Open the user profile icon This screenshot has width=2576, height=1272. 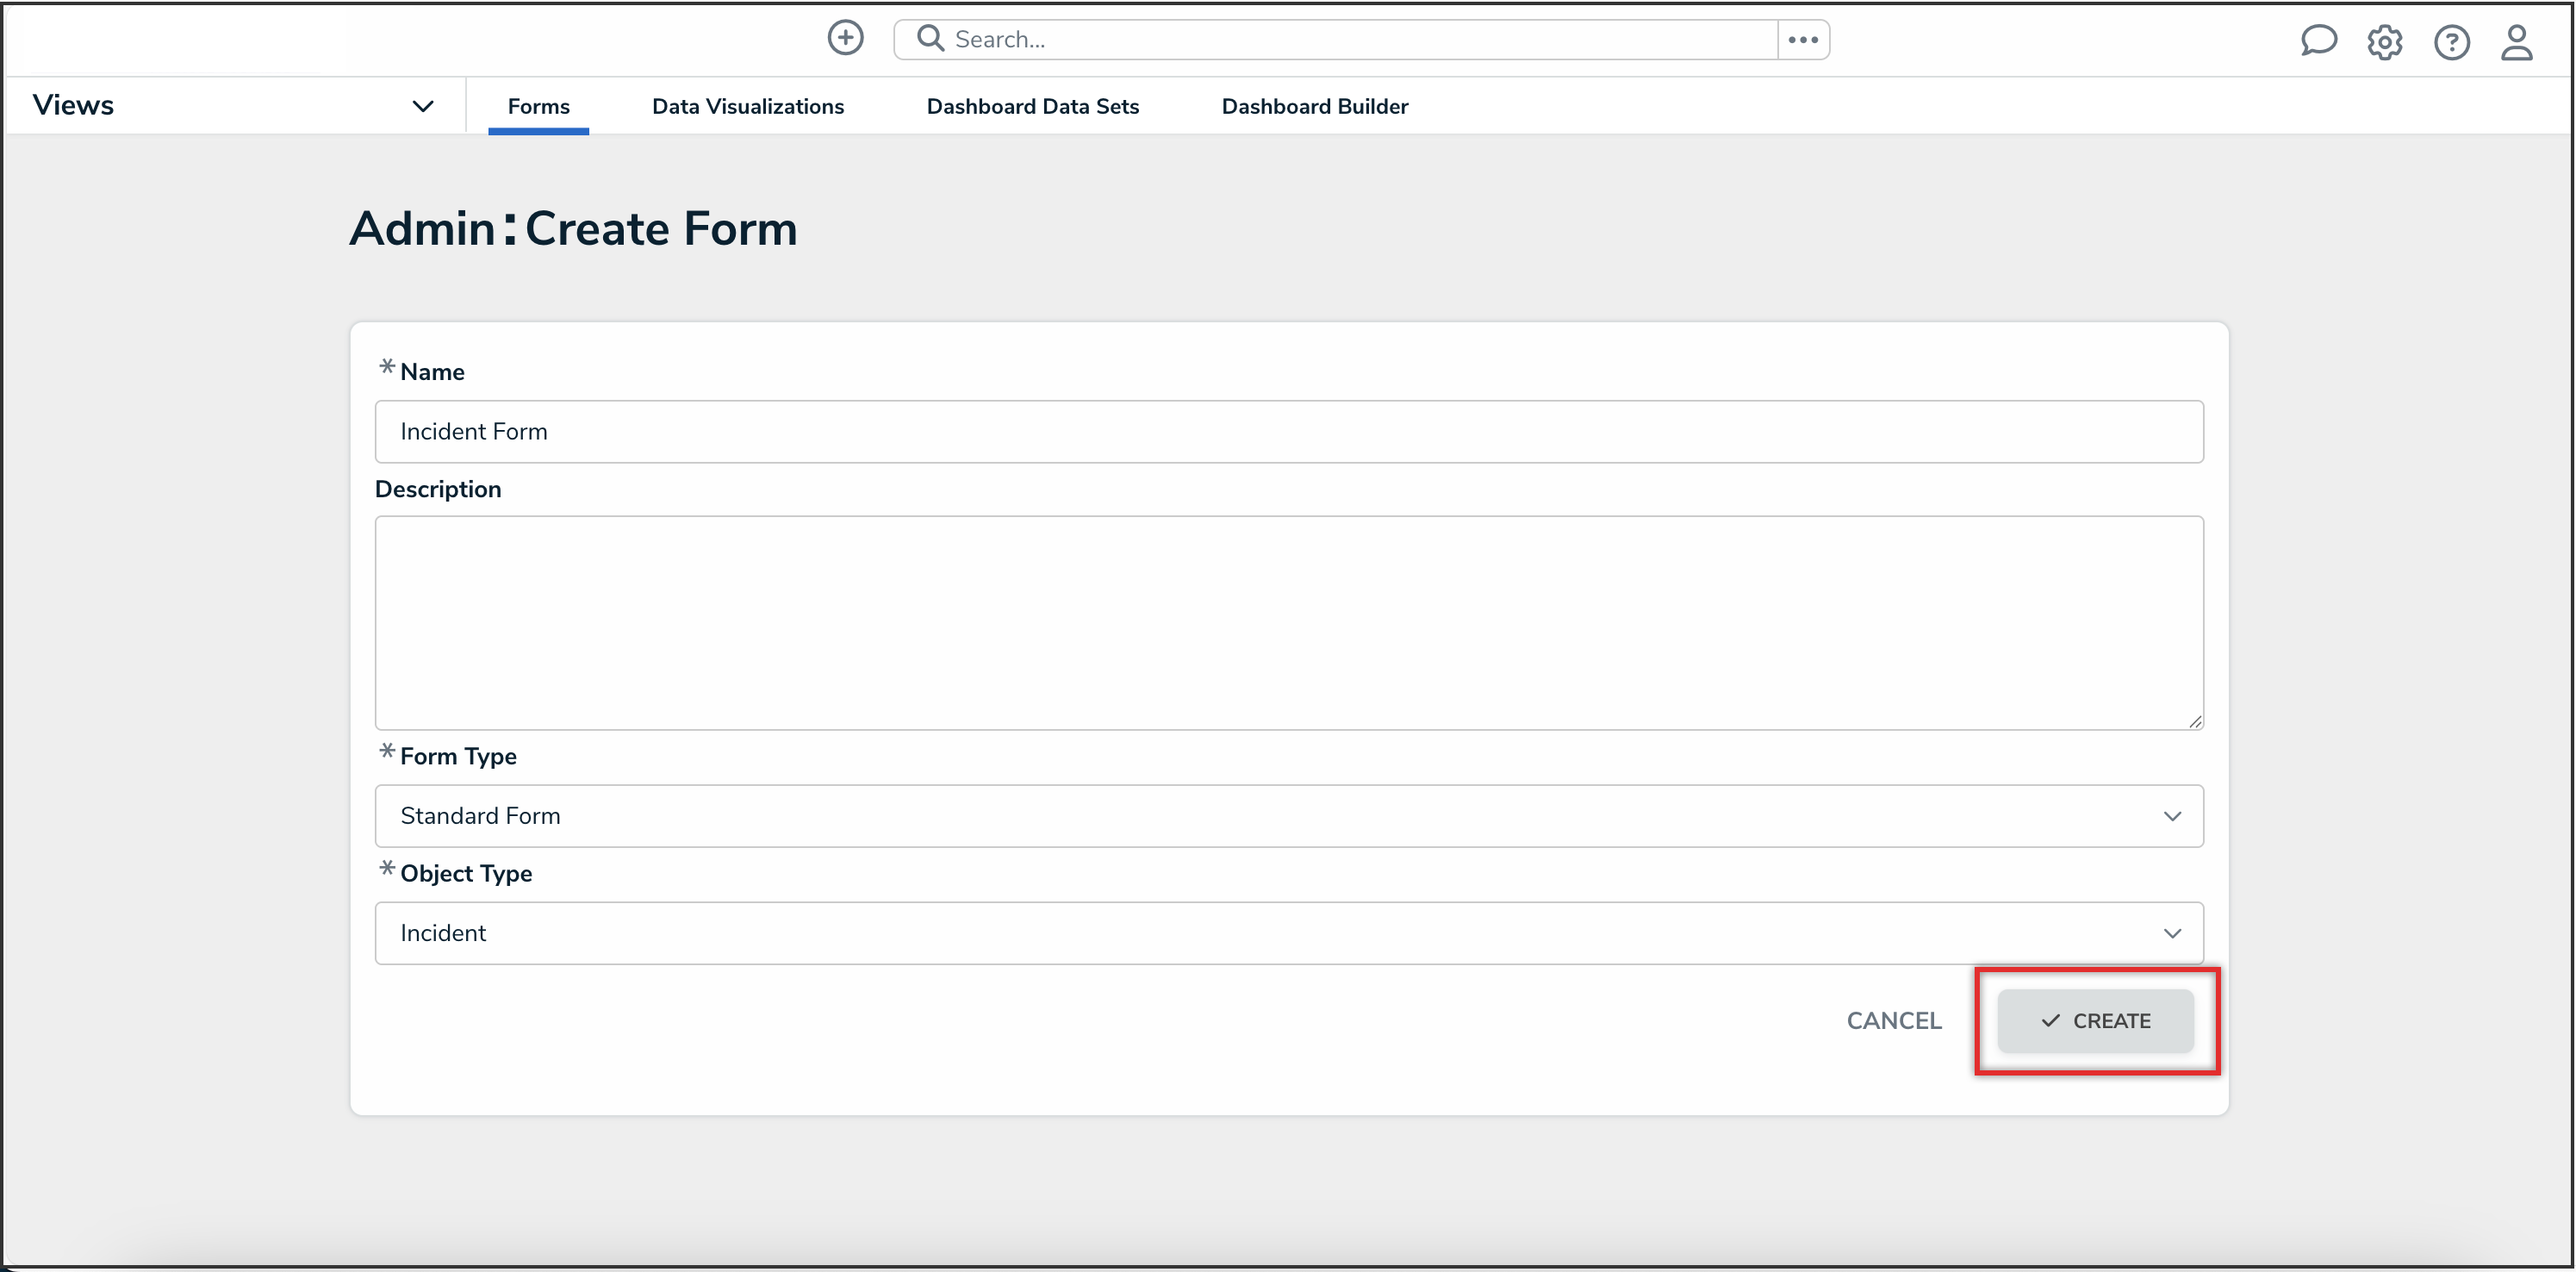pyautogui.click(x=2517, y=42)
